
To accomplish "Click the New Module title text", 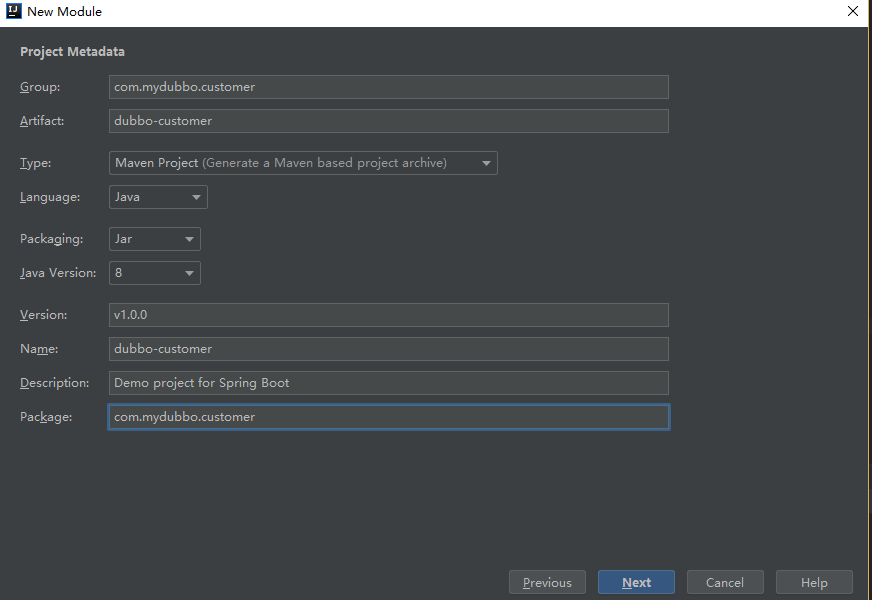I will click(x=65, y=12).
